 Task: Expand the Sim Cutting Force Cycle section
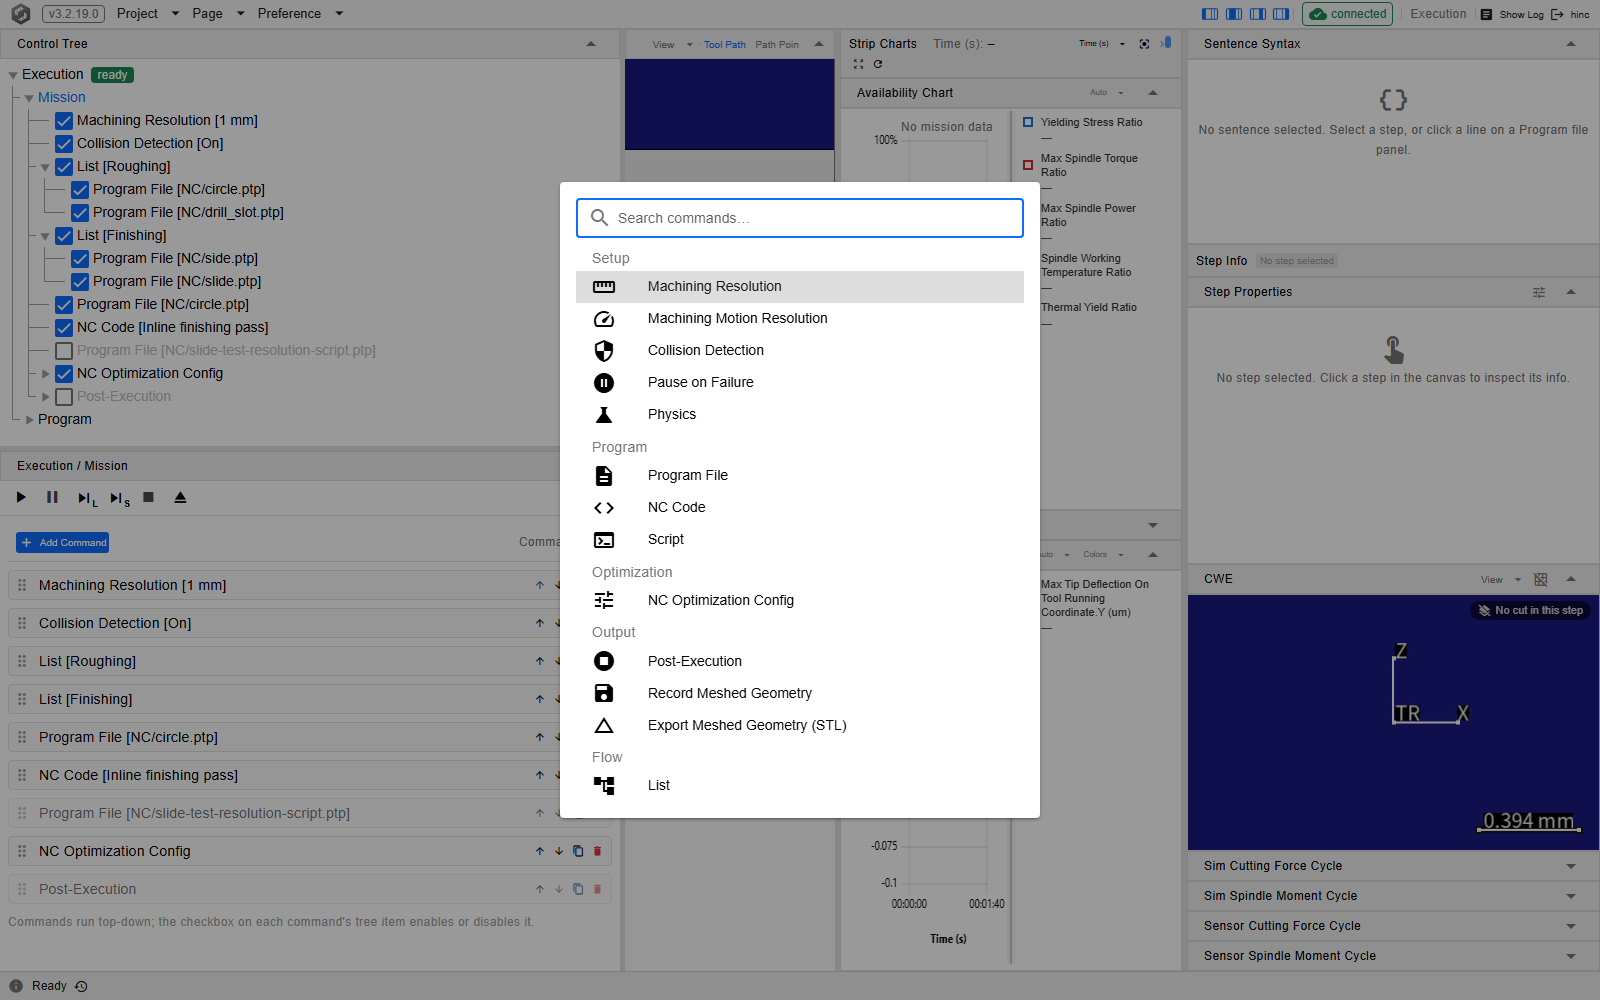(x=1571, y=866)
